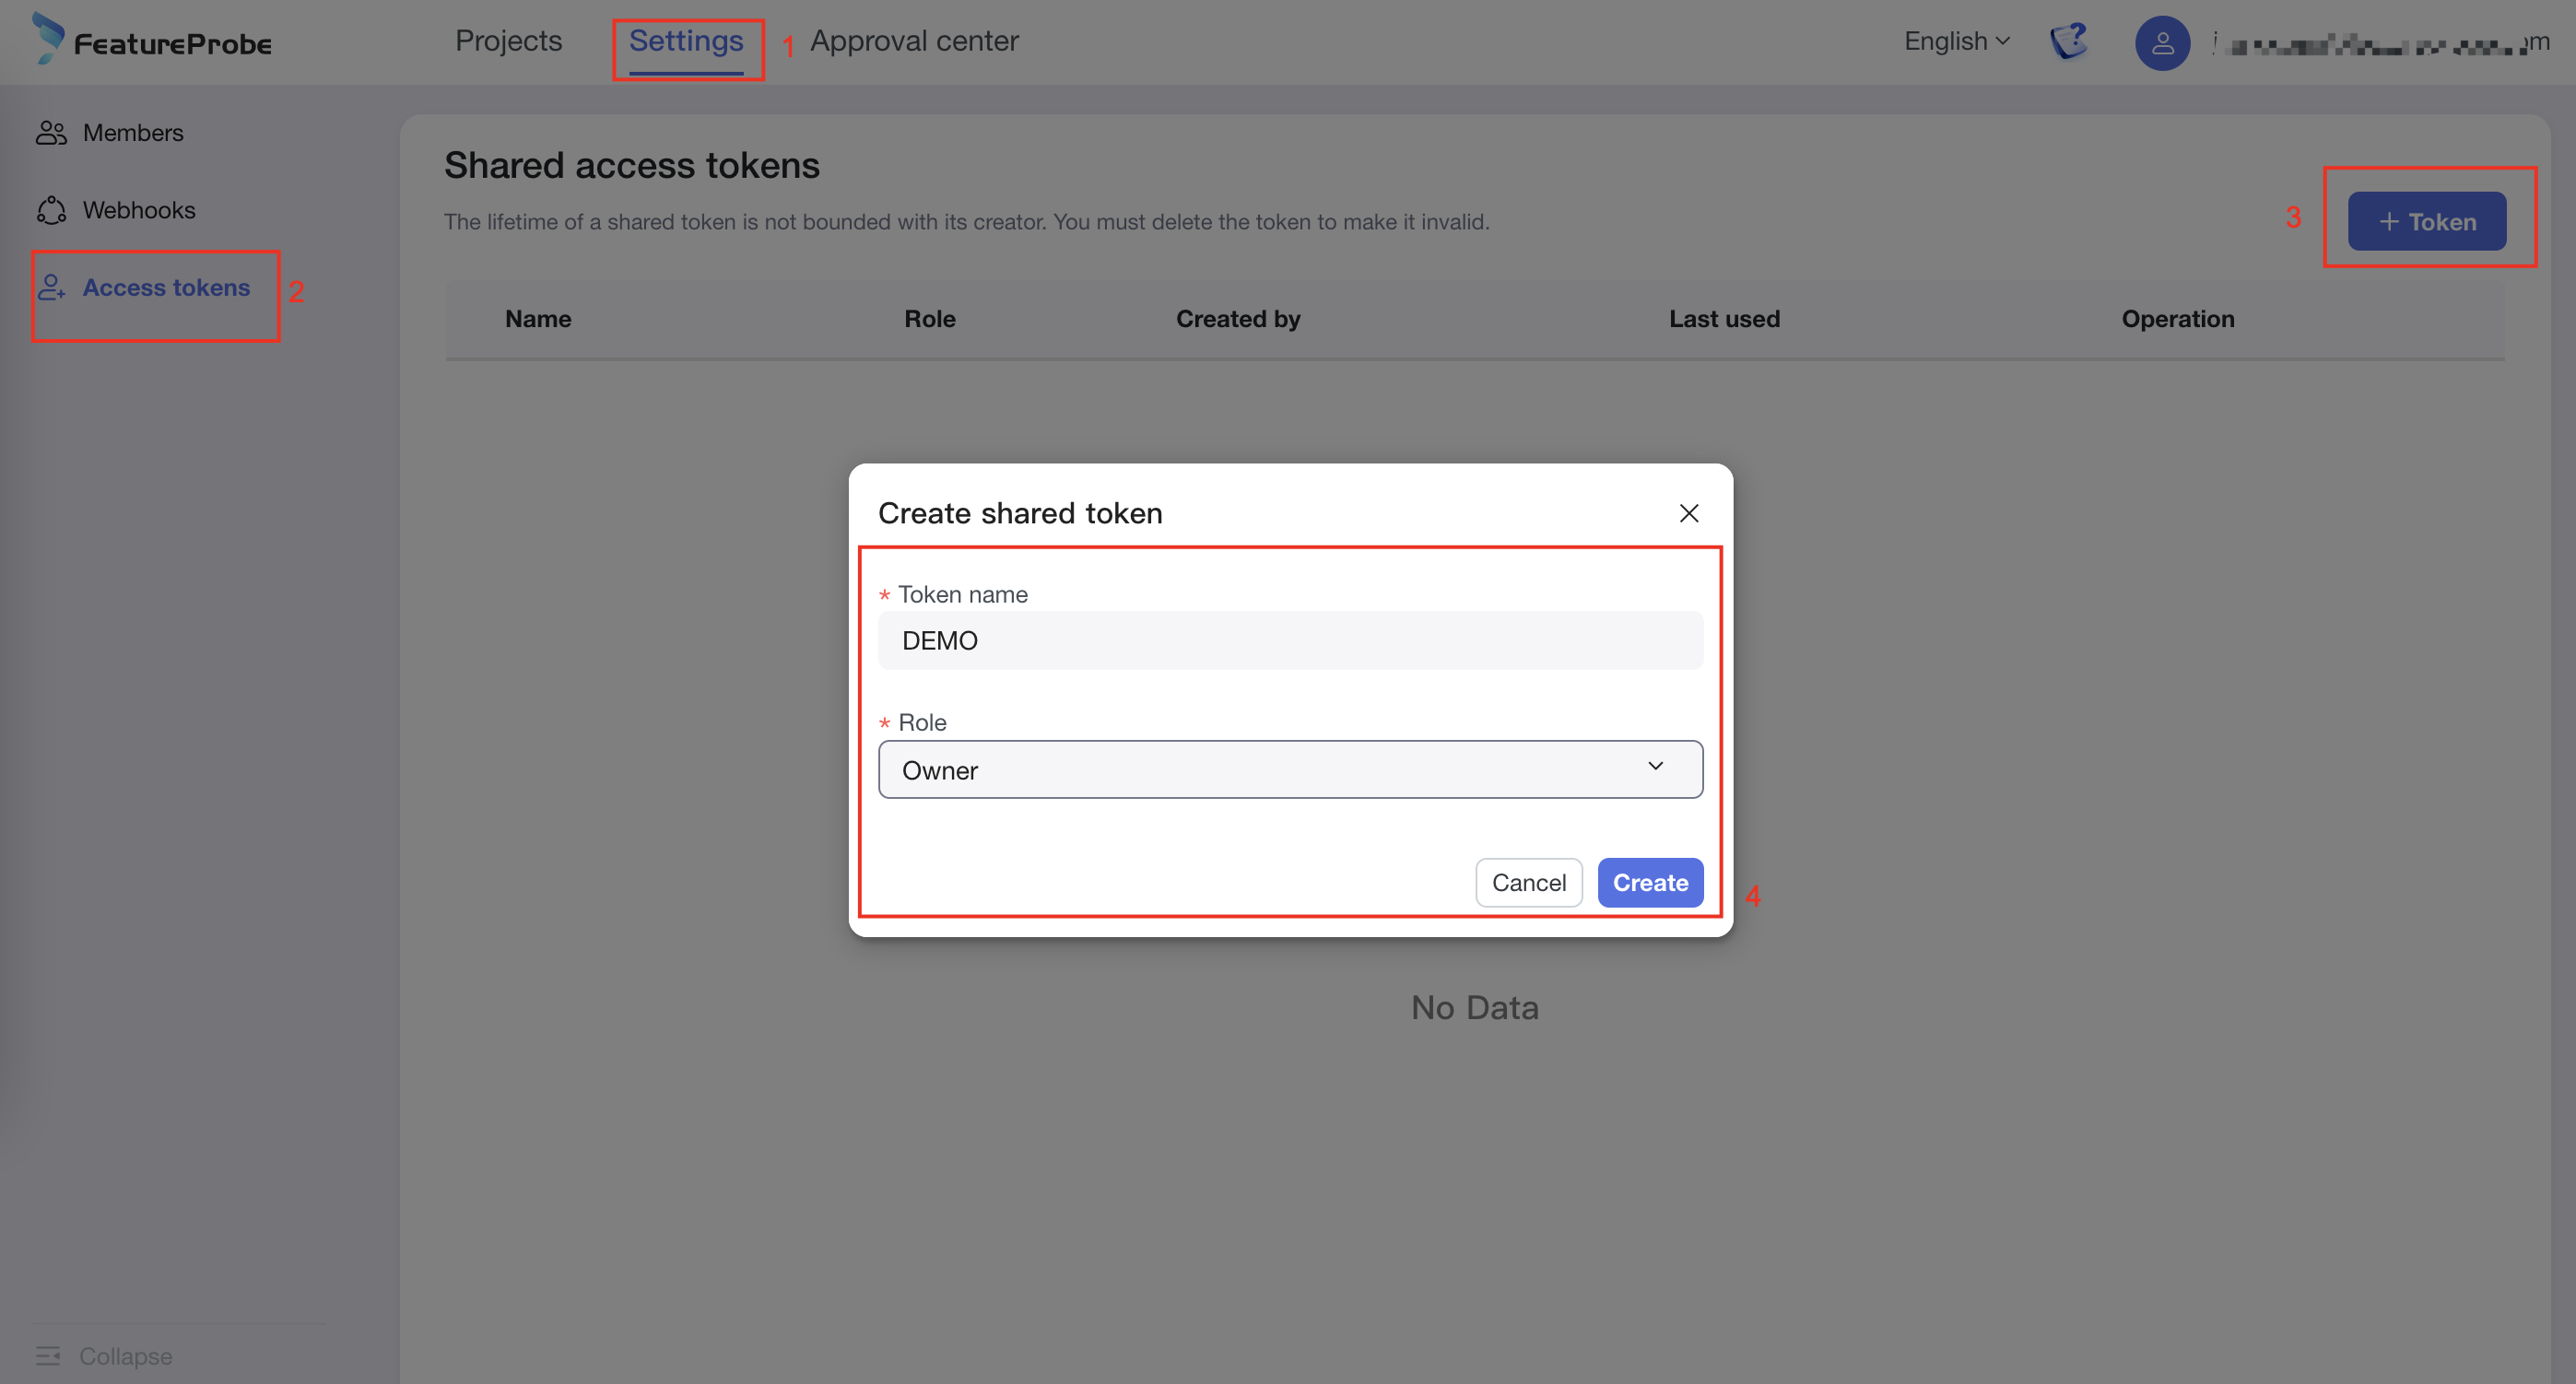Viewport: 2576px width, 1384px height.
Task: Cancel the token creation dialog
Action: coord(1528,882)
